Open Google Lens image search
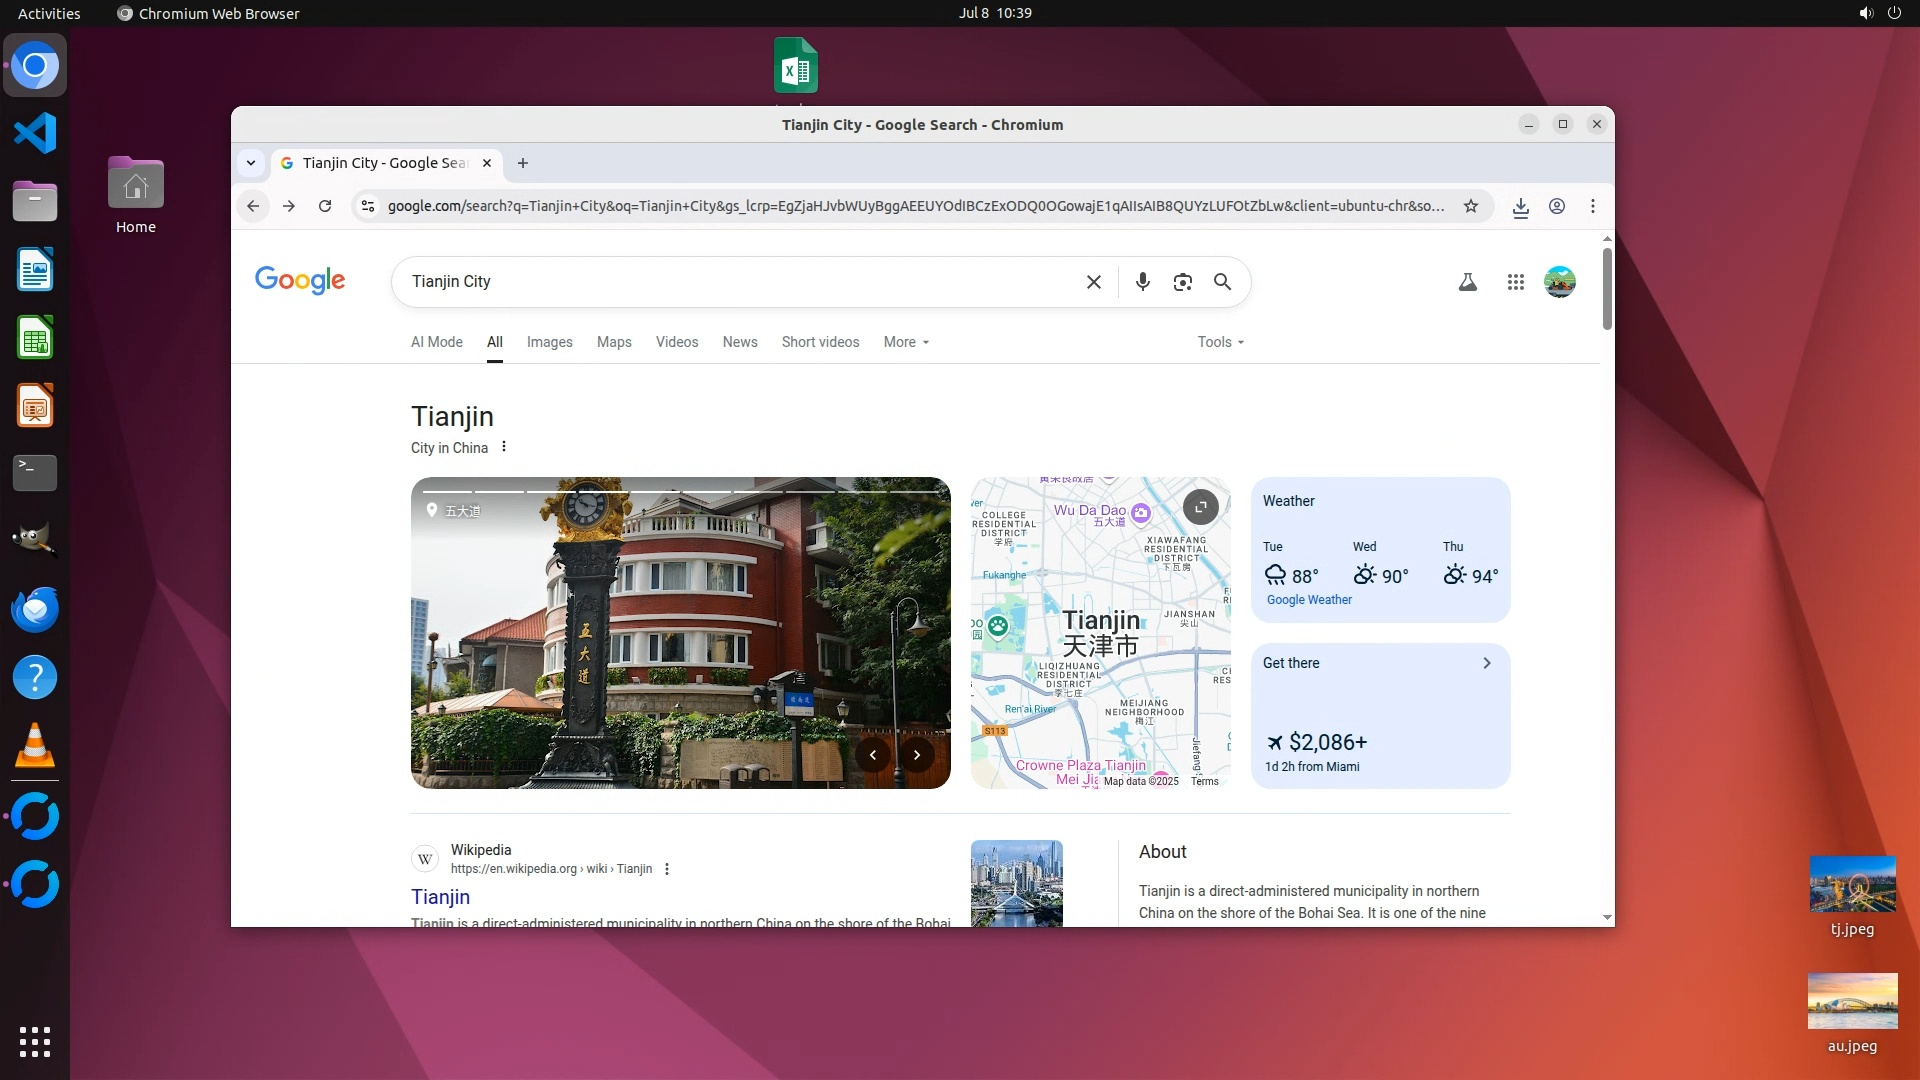This screenshot has height=1080, width=1920. pos(1182,282)
